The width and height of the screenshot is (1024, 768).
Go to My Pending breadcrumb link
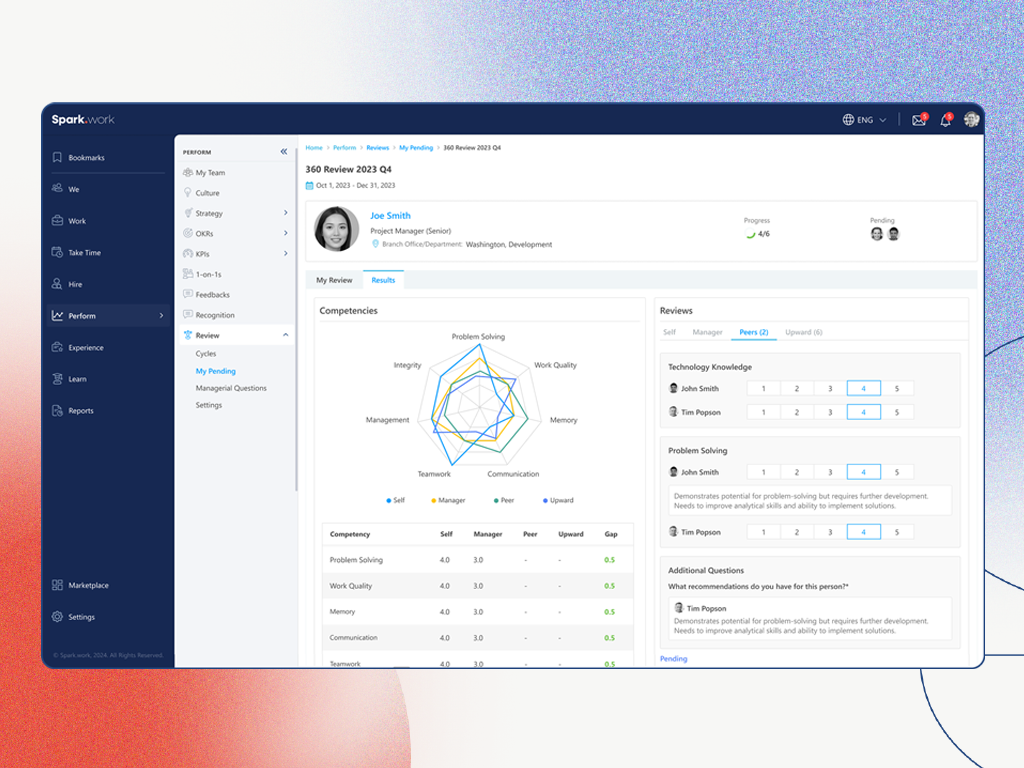click(x=416, y=148)
